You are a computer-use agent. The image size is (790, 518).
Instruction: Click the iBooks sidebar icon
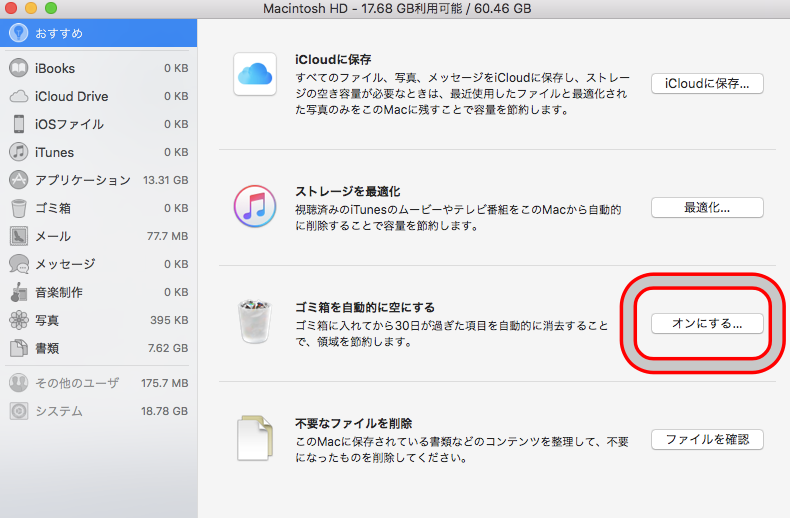[19, 68]
